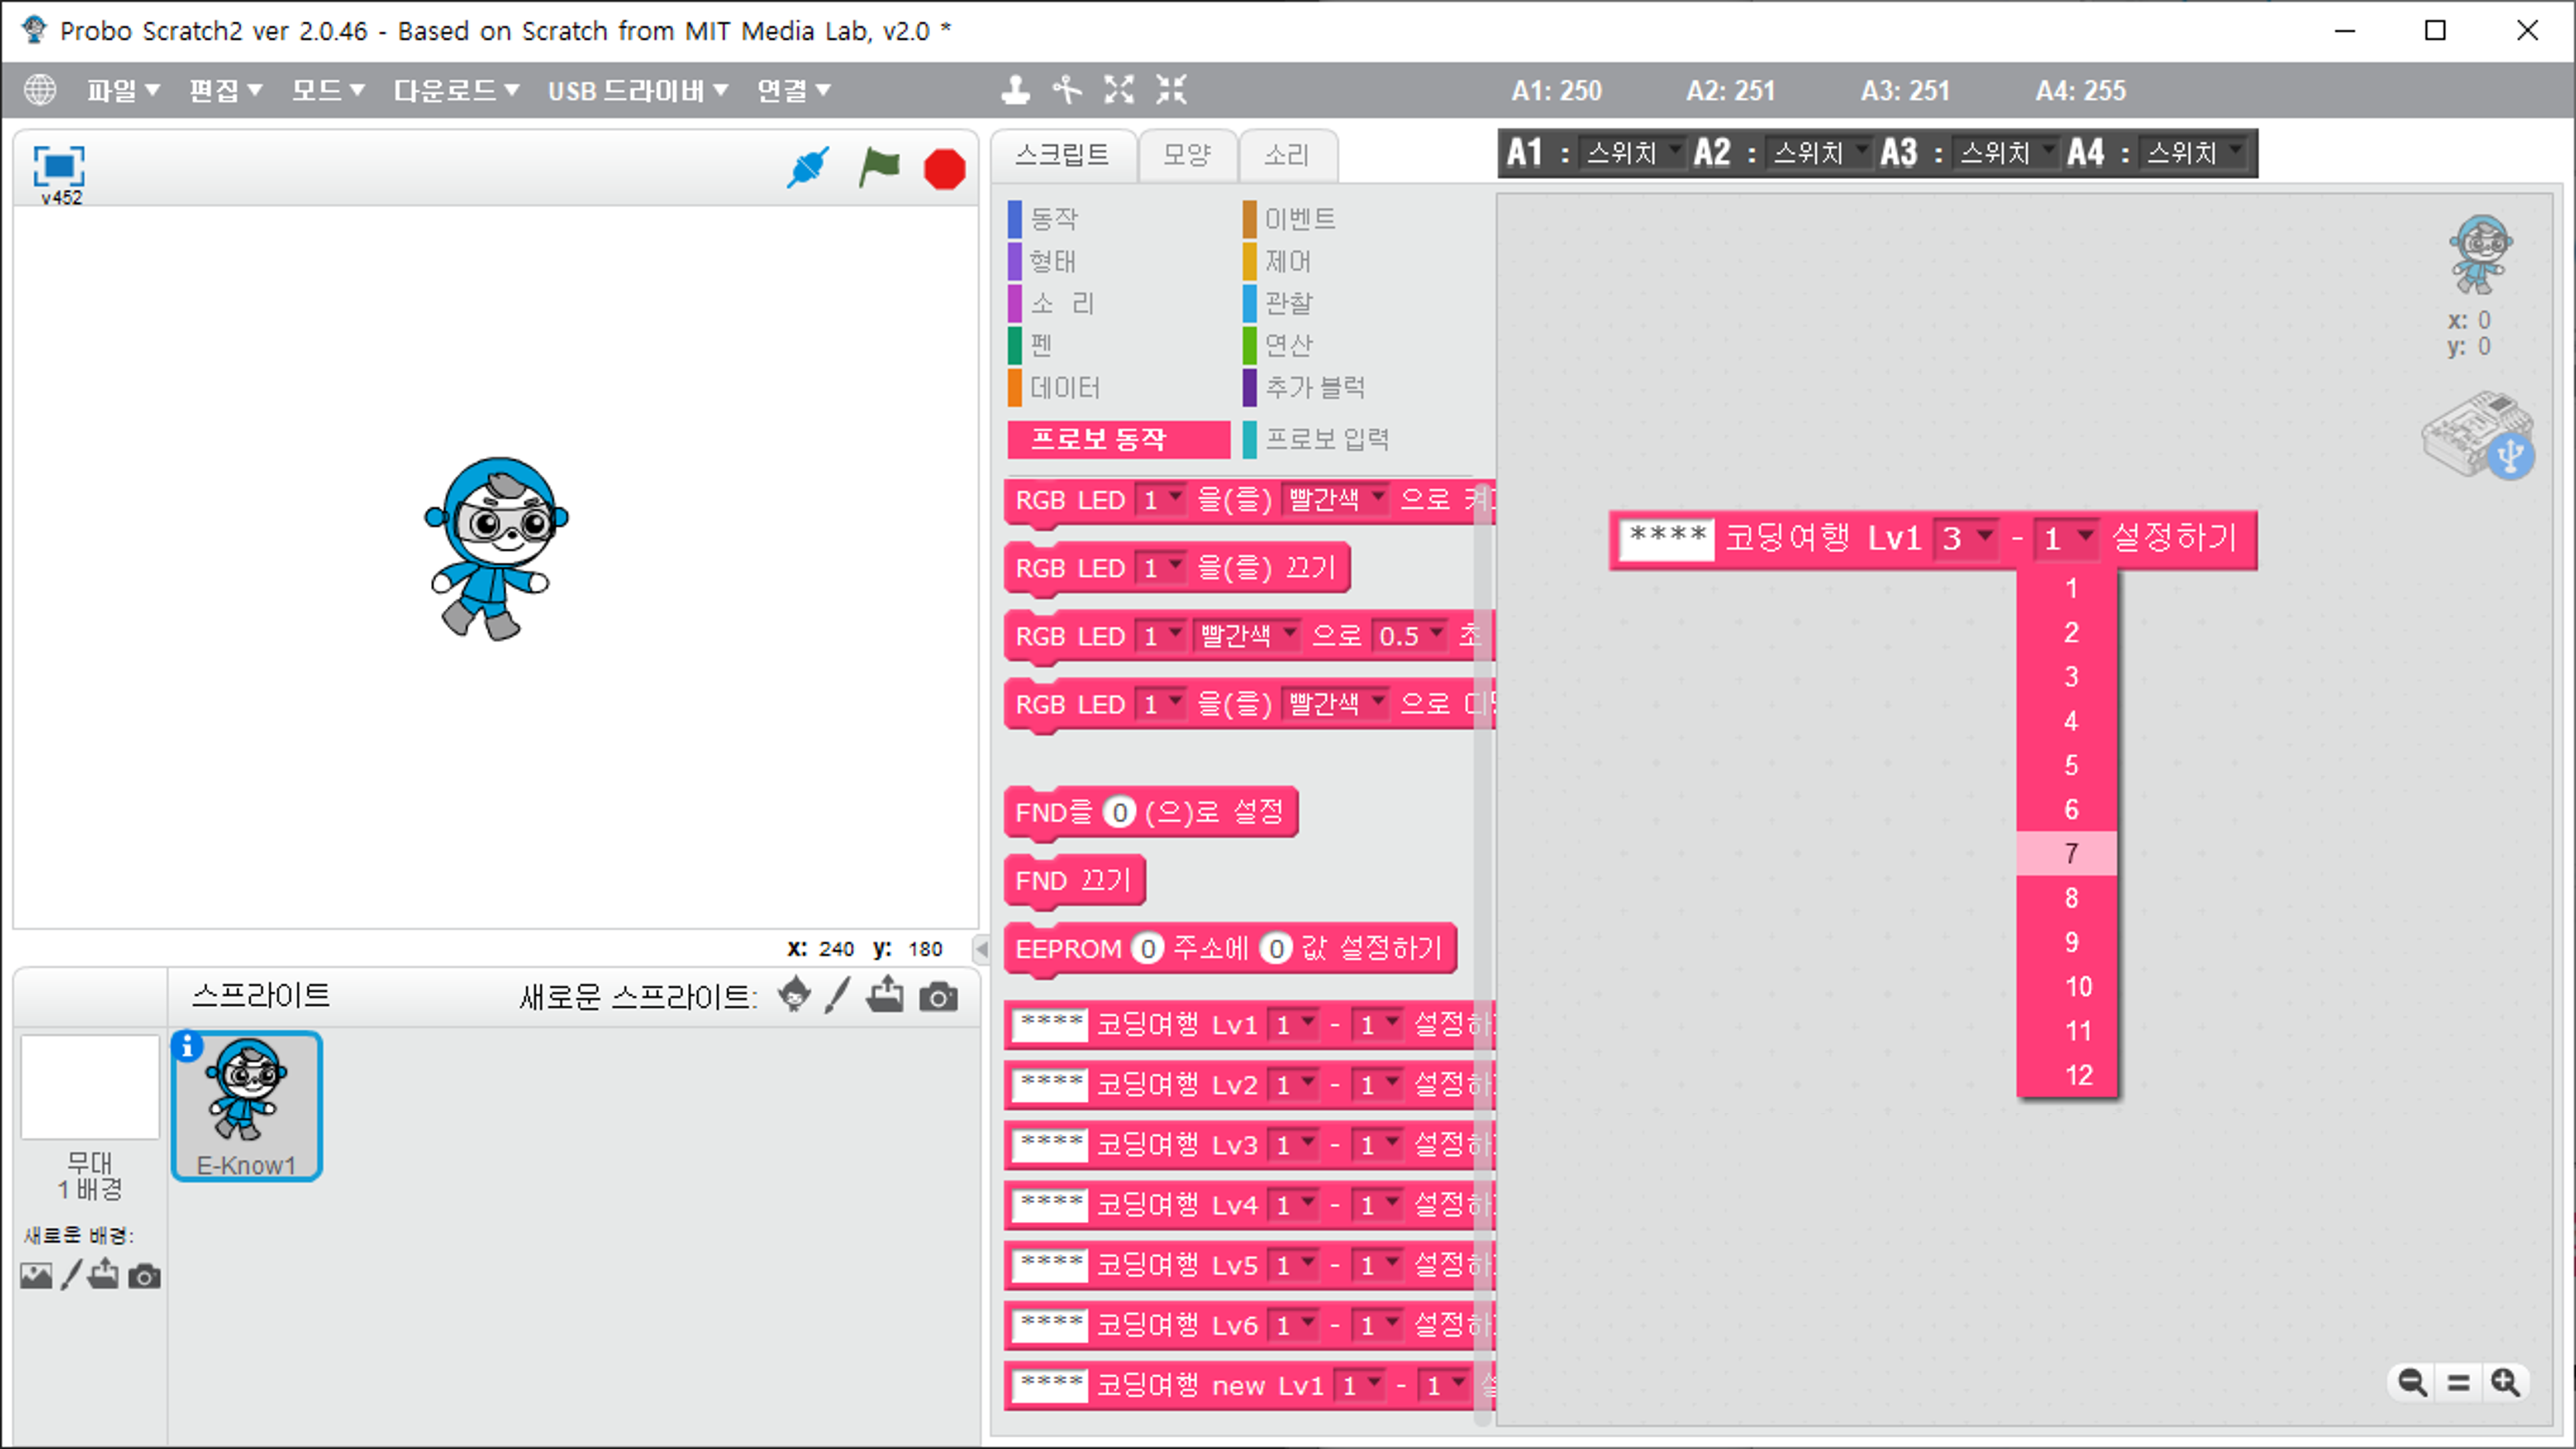2576x1449 pixels.
Task: Stop all scripts with red stop sign
Action: (x=944, y=169)
